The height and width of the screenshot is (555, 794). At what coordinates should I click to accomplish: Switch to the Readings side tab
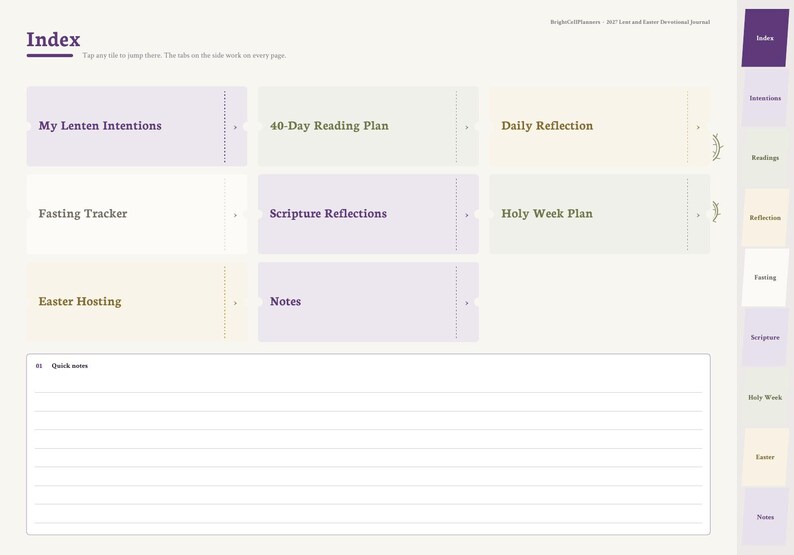tap(765, 157)
